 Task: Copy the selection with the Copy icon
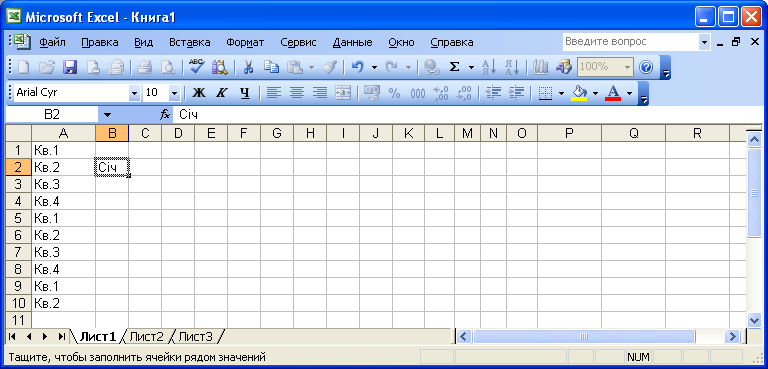[x=271, y=67]
